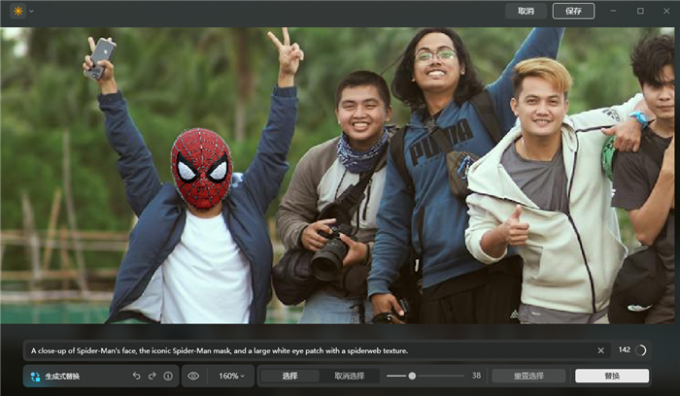Click the 重置选择 reset selection button
Screen dimensions: 680x396
(529, 376)
